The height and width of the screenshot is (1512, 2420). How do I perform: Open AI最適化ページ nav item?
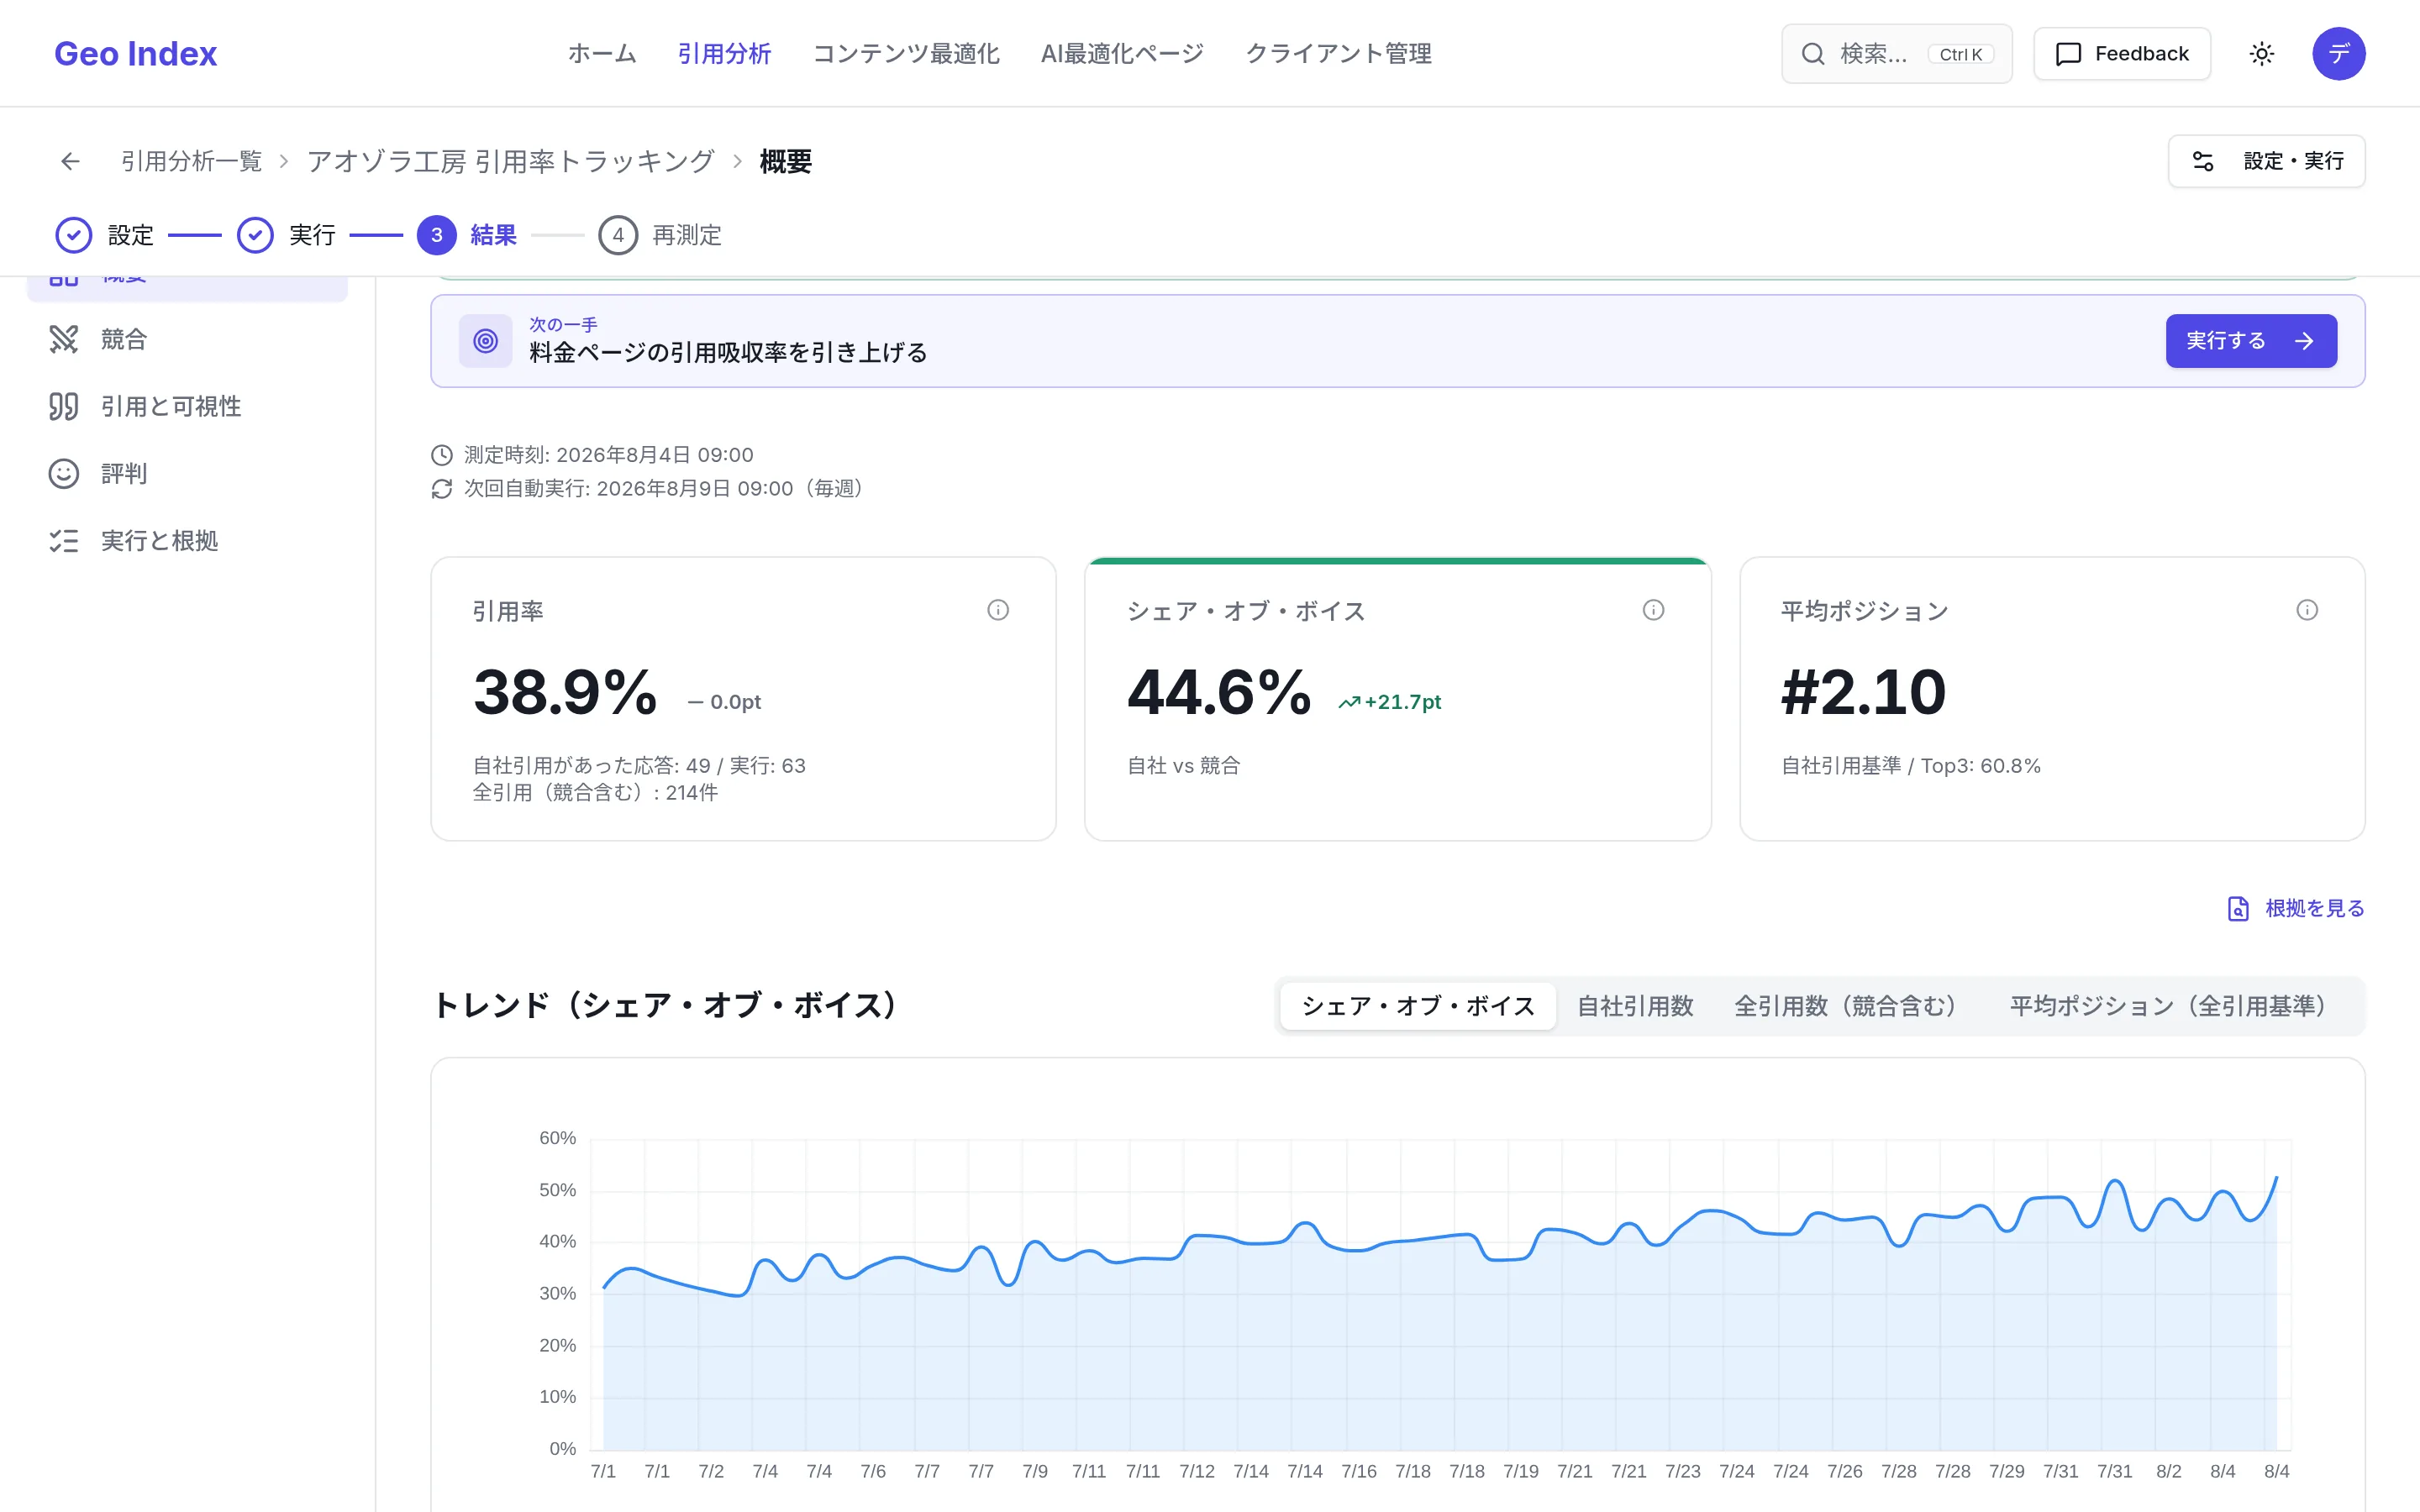pos(1122,53)
